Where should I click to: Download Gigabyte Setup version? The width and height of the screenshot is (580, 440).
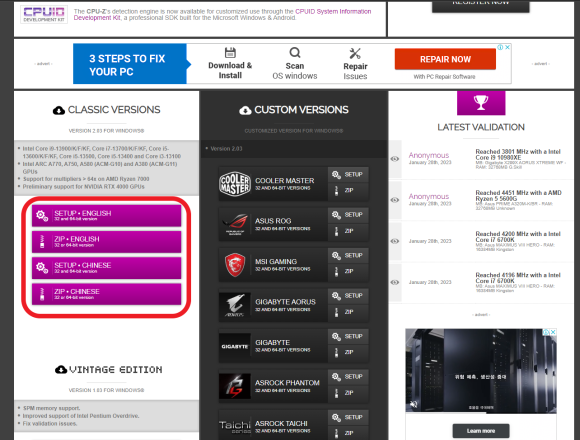348,336
